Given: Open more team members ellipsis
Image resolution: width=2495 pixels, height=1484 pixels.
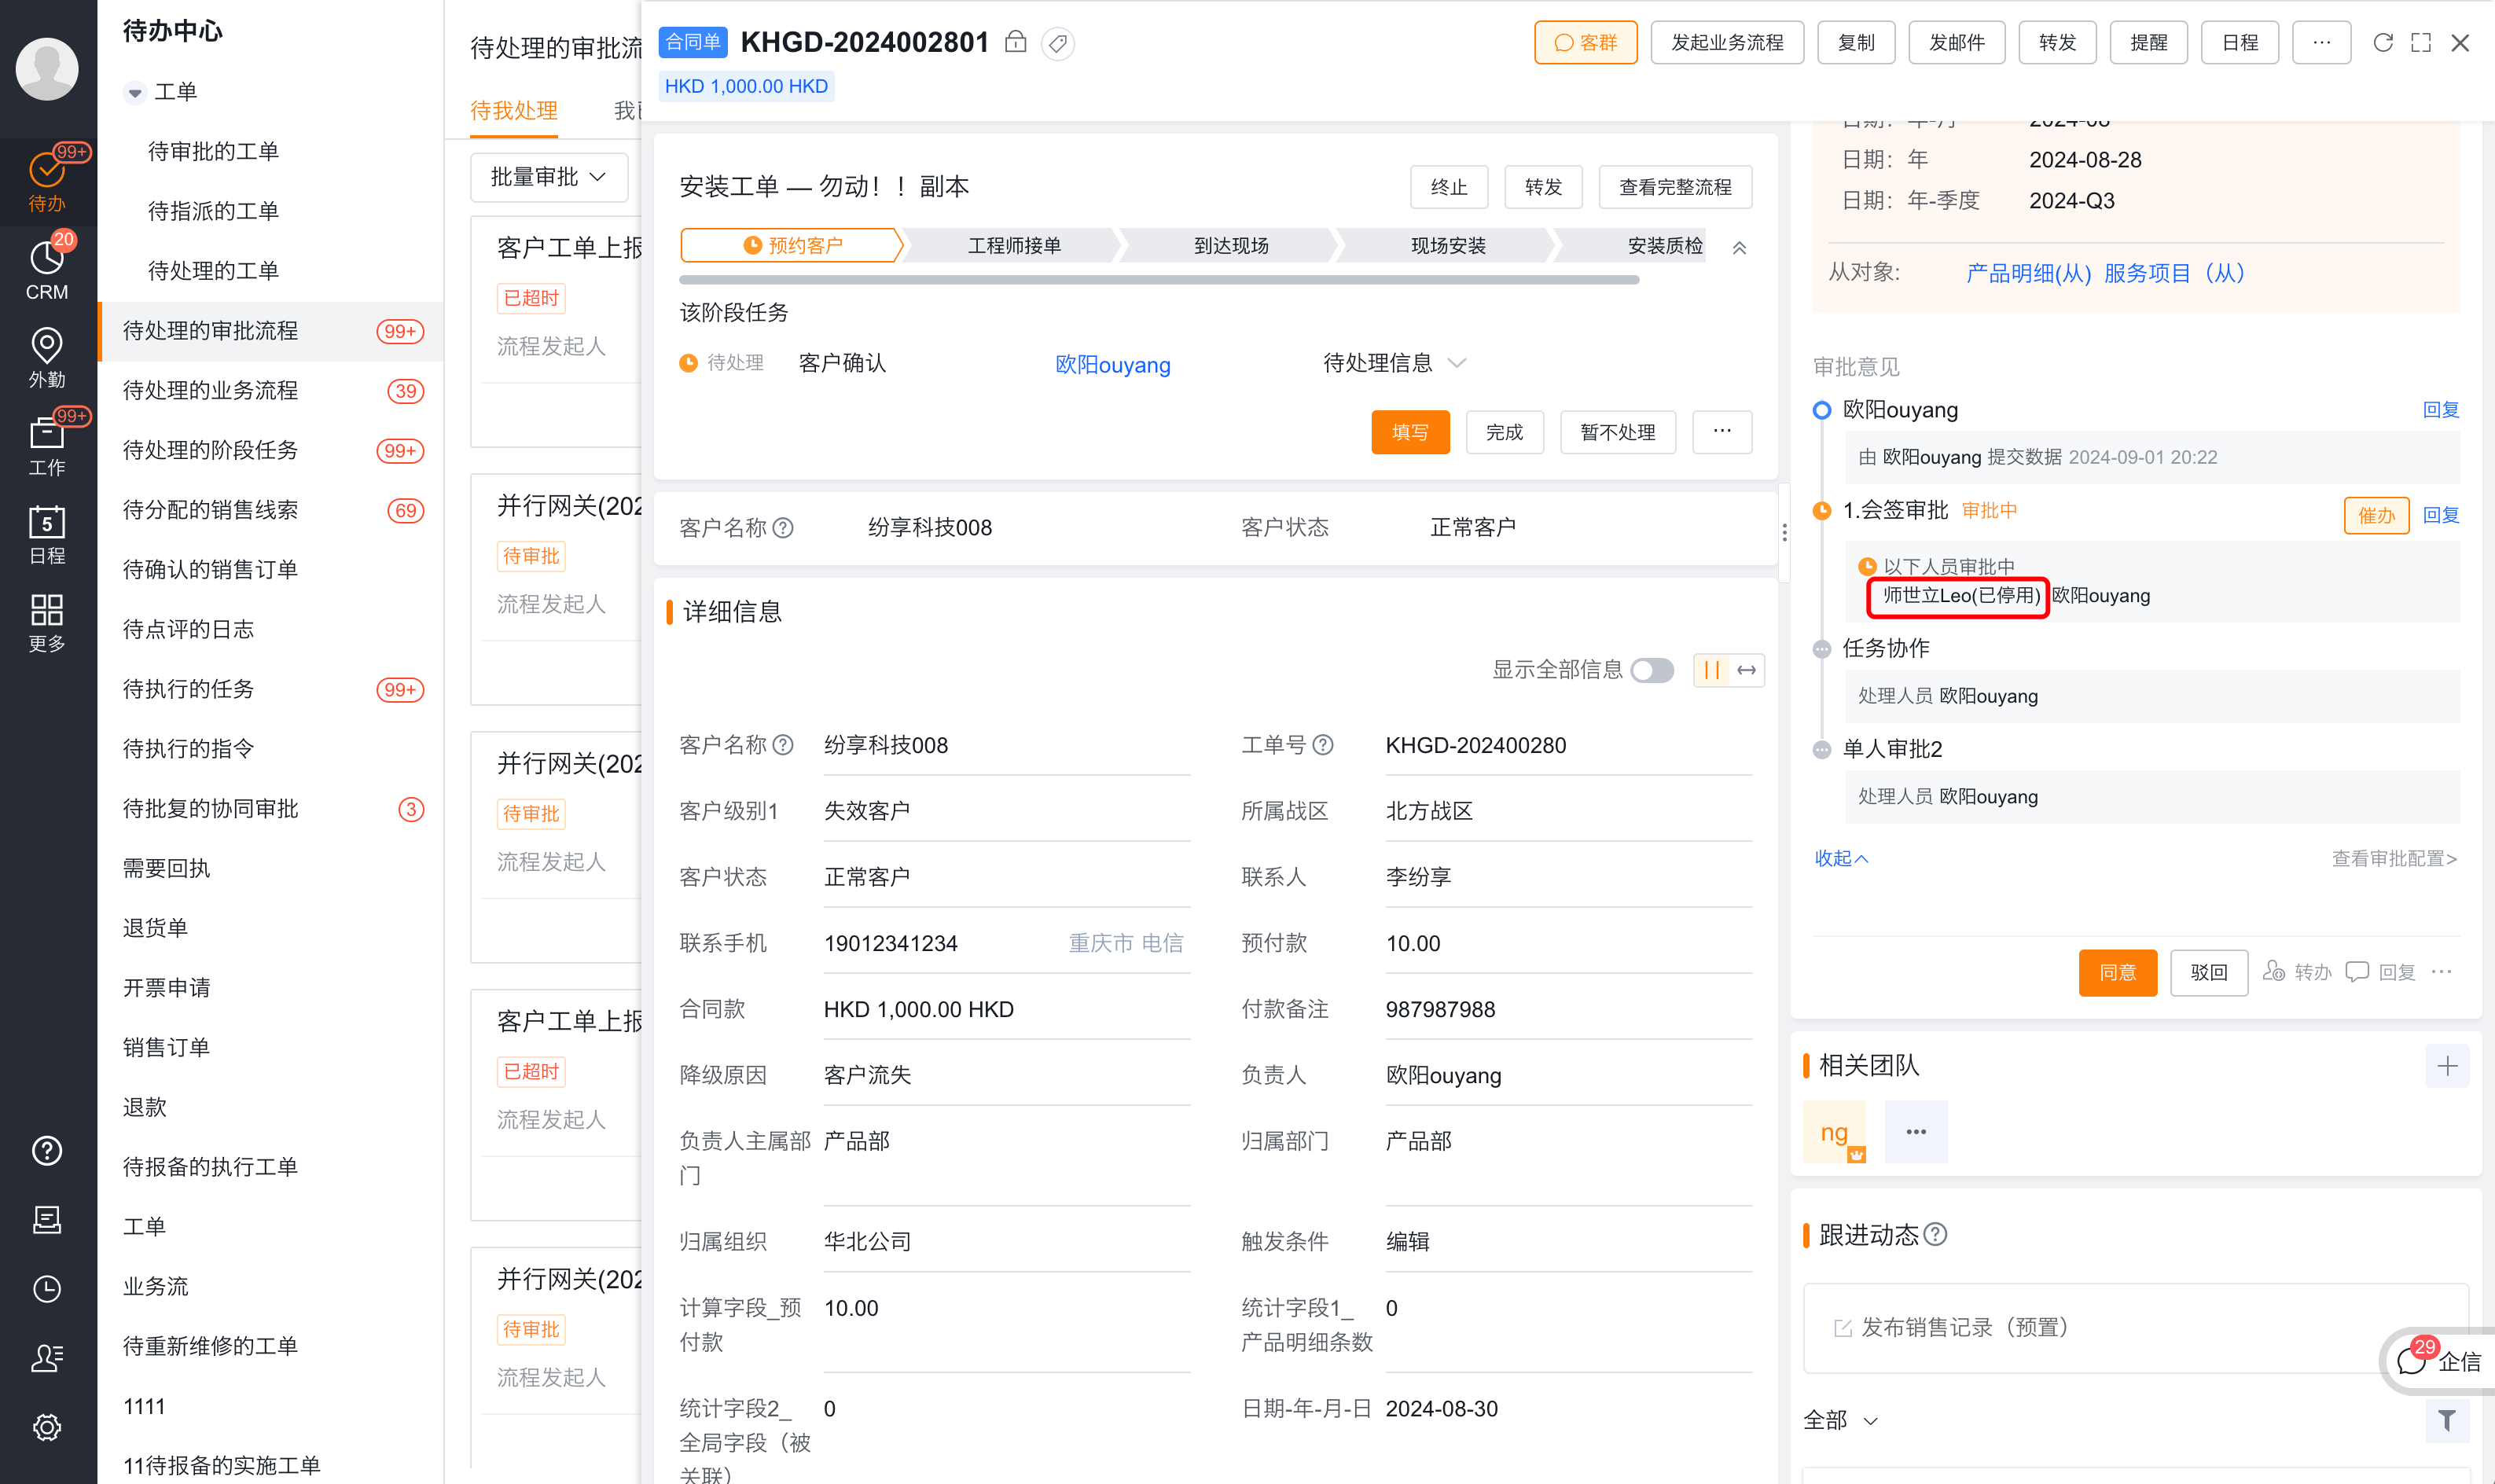Looking at the screenshot, I should coord(1915,1132).
